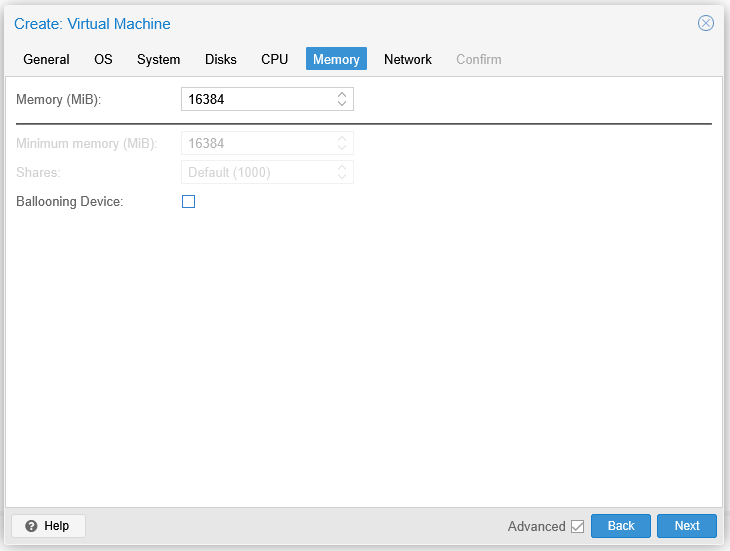Open the Network tab

[408, 59]
